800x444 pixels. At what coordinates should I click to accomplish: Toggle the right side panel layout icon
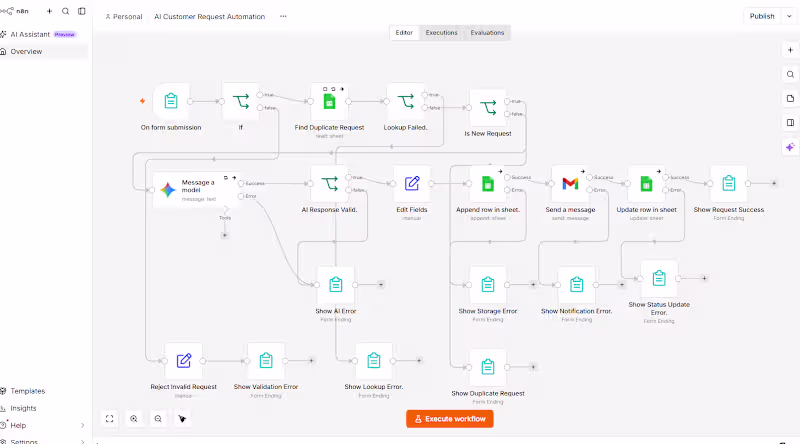point(790,122)
